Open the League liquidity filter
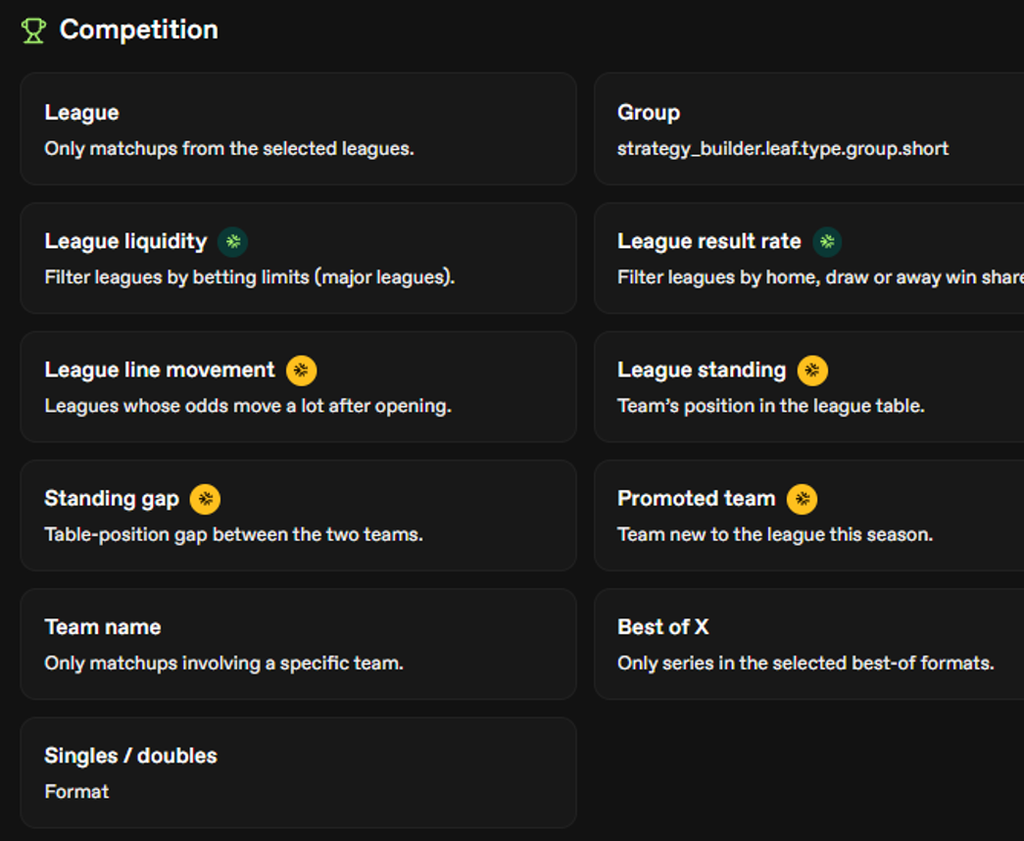Image resolution: width=1024 pixels, height=841 pixels. coord(298,258)
